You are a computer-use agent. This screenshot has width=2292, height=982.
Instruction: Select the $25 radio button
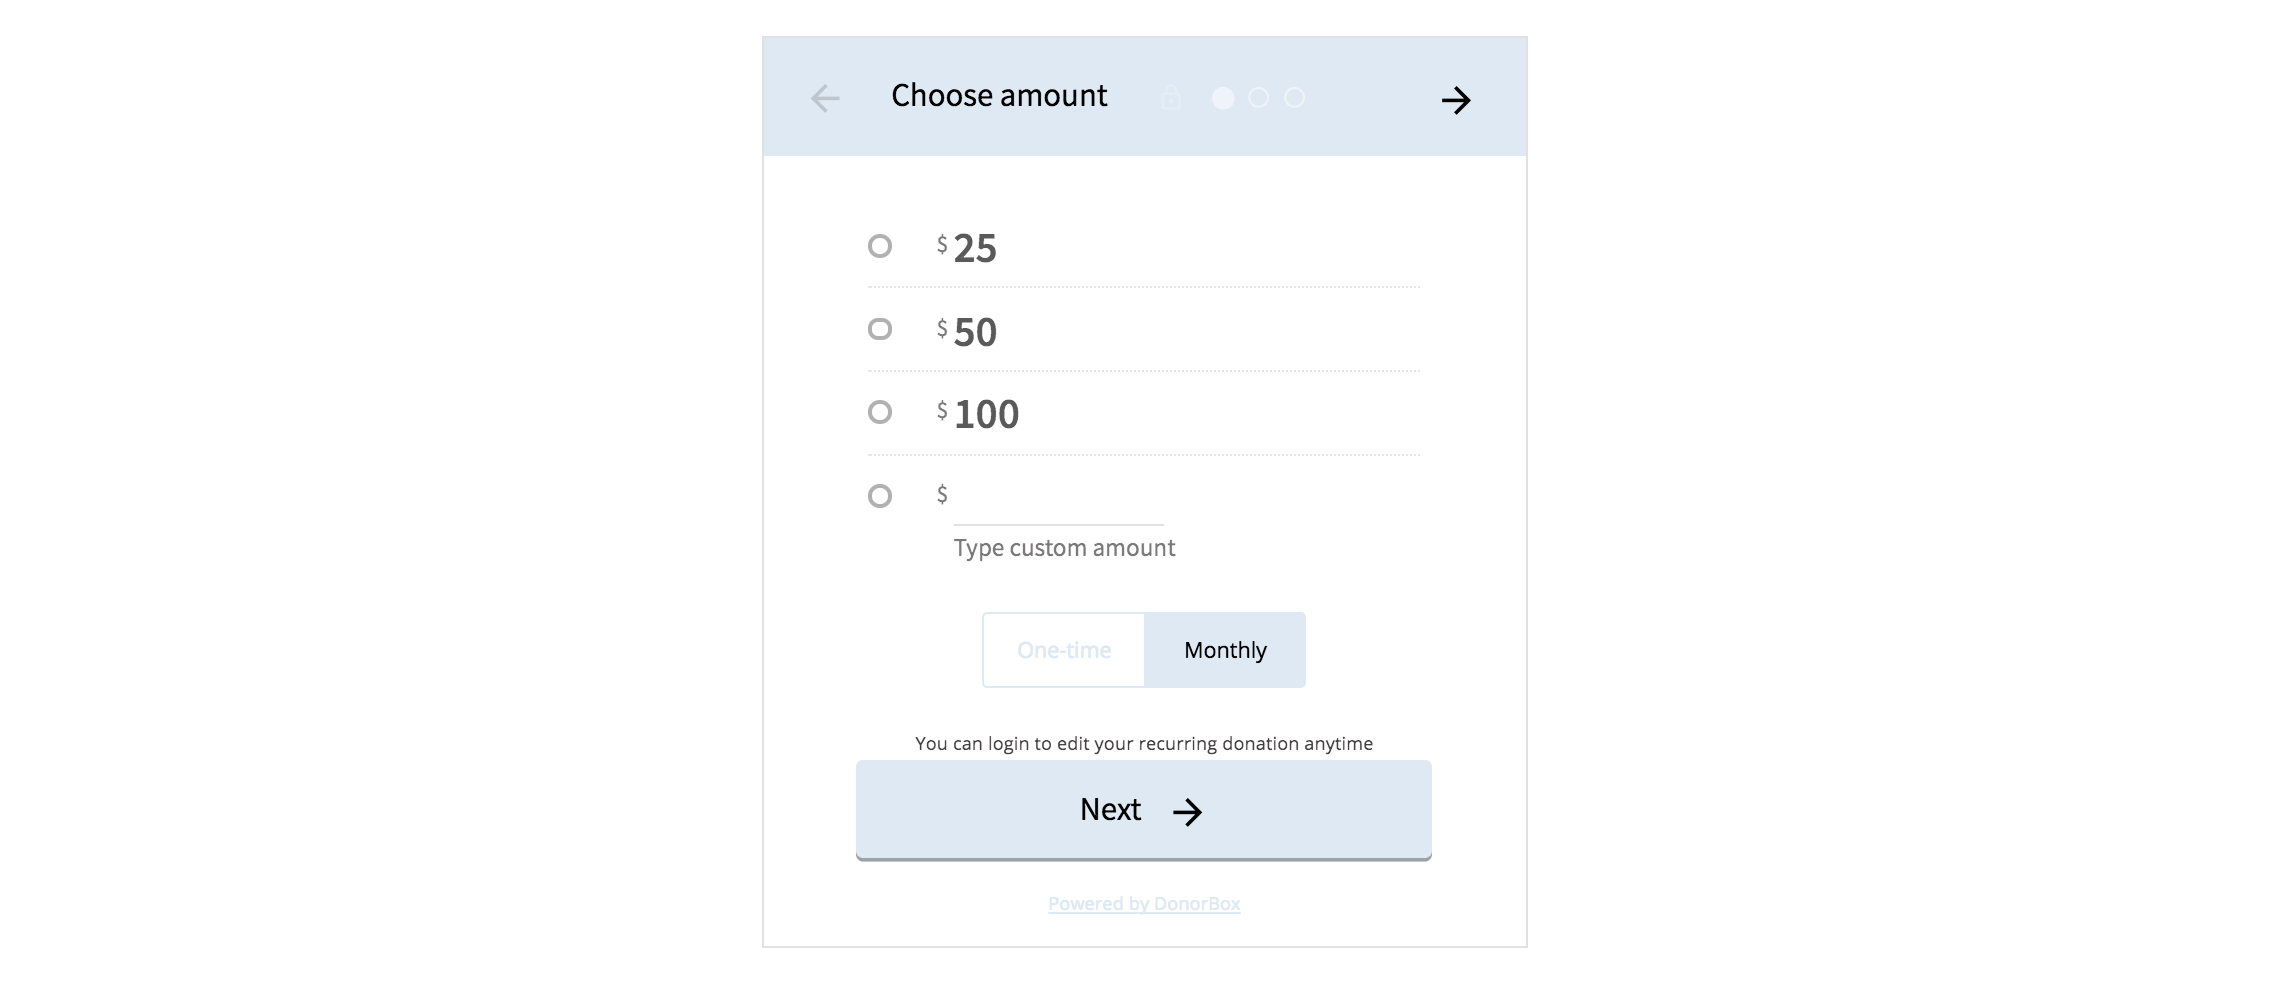coord(880,246)
